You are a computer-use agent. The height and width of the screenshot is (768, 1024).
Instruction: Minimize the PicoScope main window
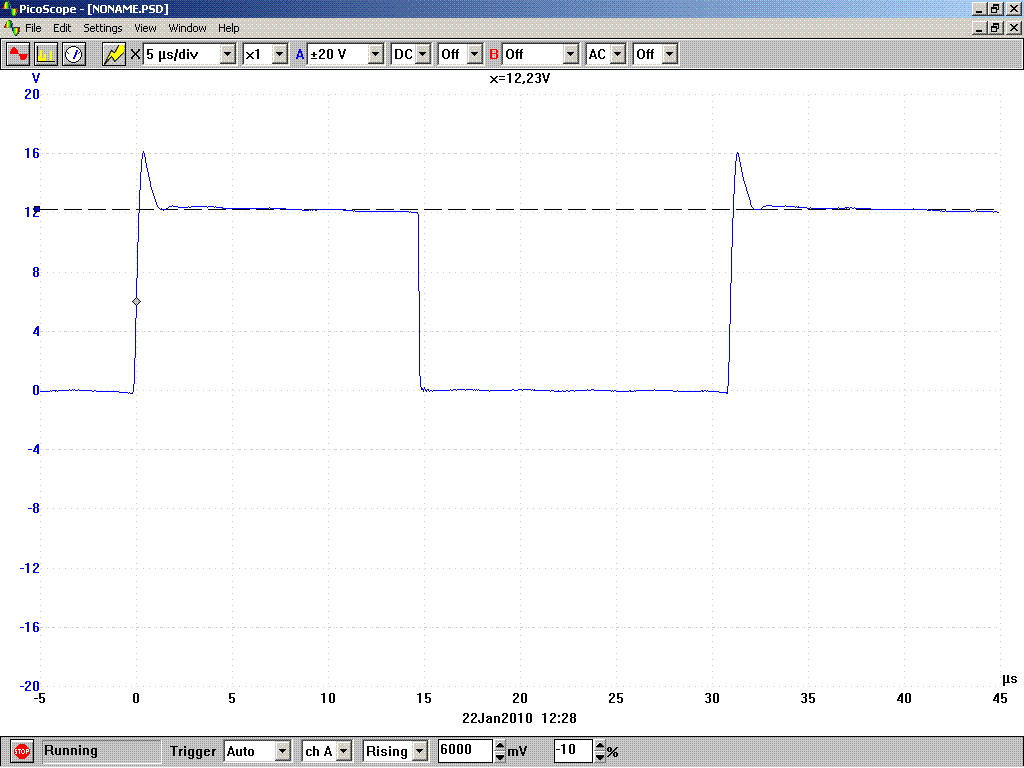pyautogui.click(x=979, y=8)
